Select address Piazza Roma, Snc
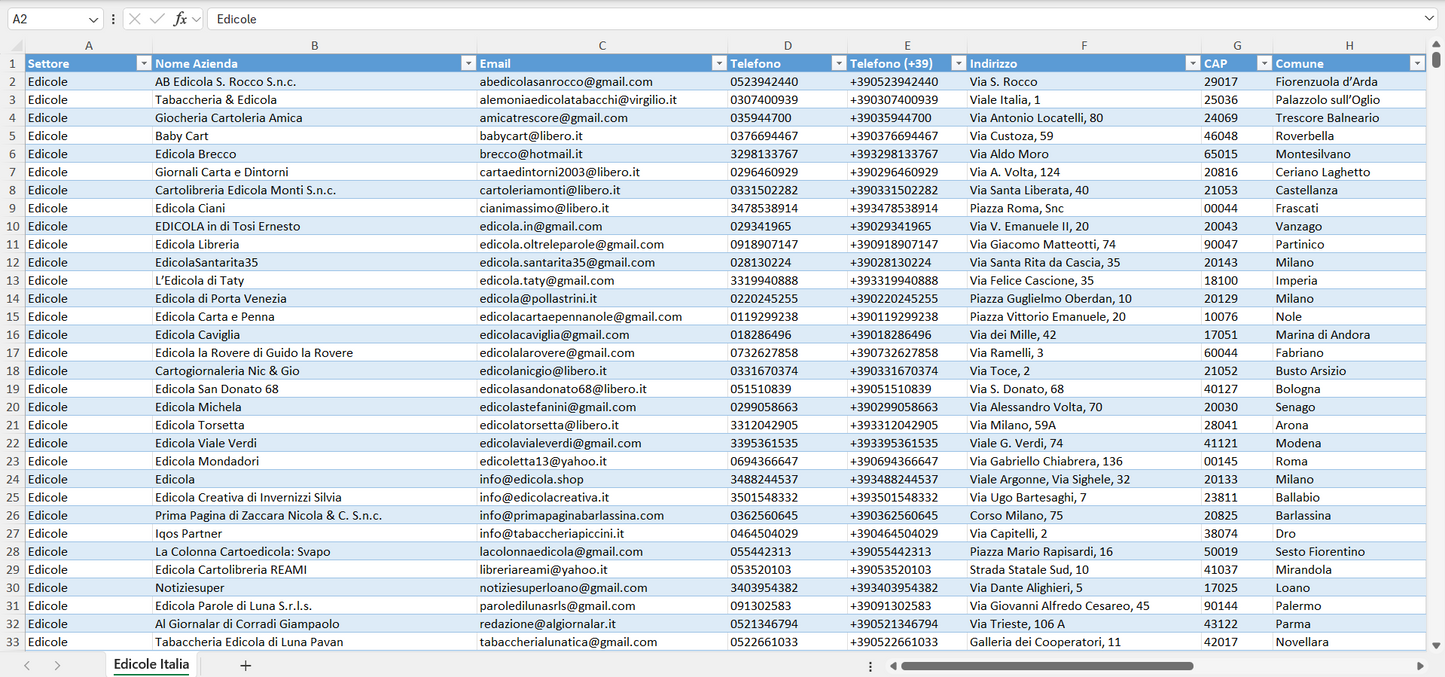 pos(1084,208)
